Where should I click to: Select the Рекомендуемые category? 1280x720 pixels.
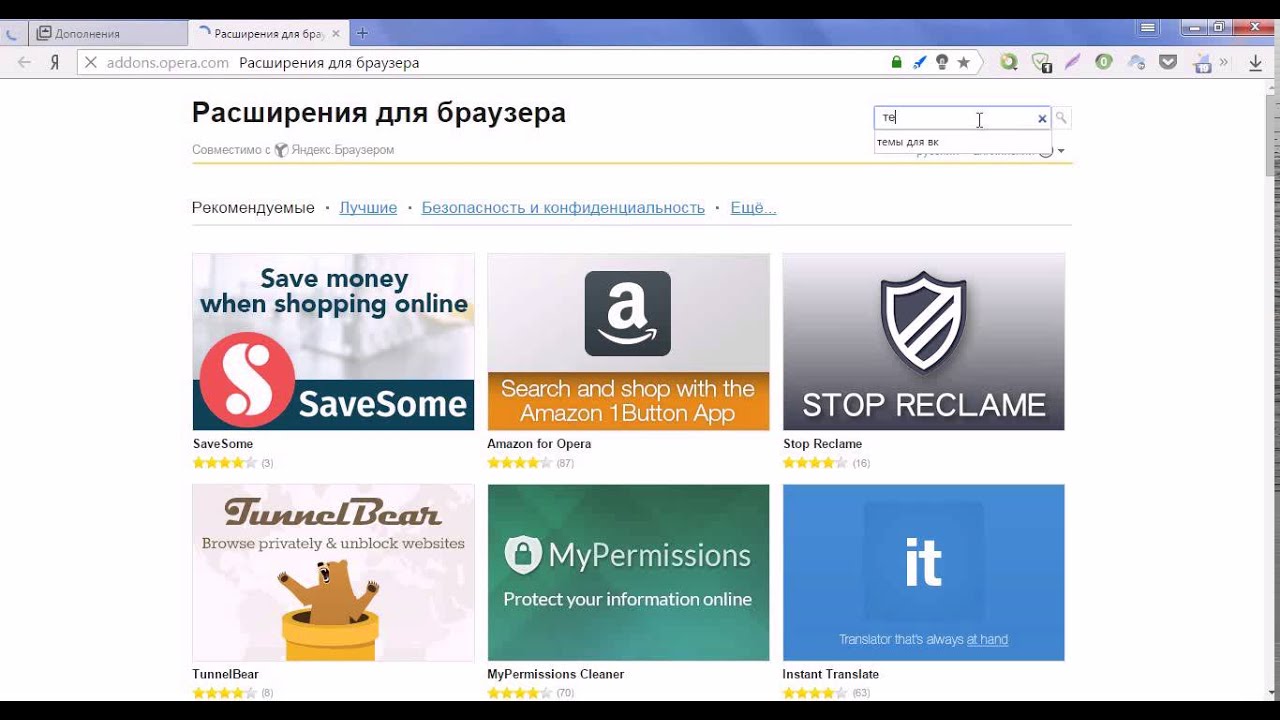click(253, 208)
